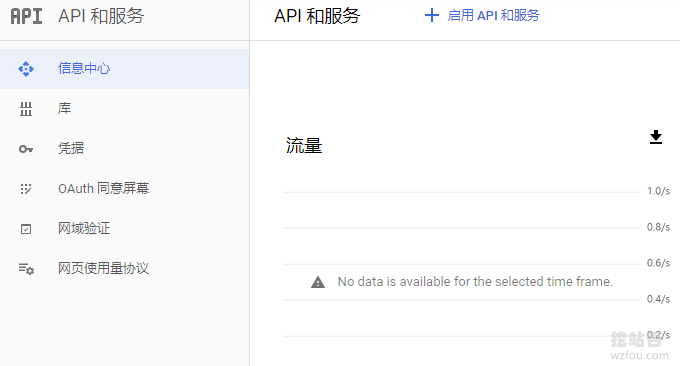Click the 信息中心 dashboard icon
This screenshot has height=366, width=680.
click(x=26, y=69)
